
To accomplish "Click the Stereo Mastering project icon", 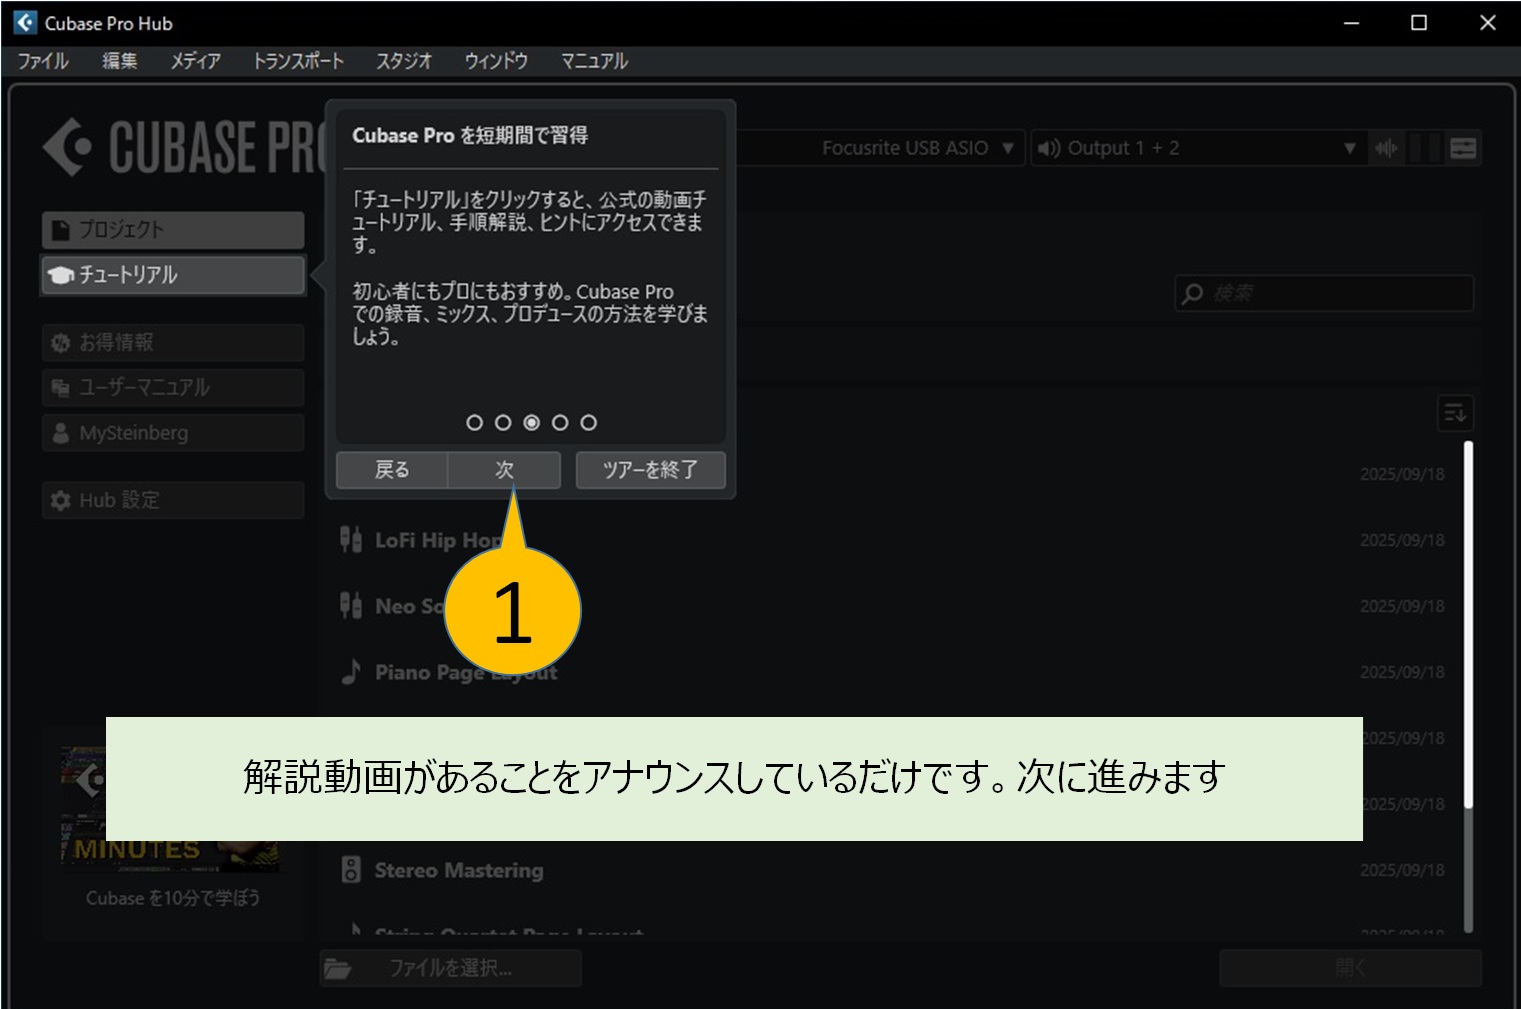I will 352,869.
